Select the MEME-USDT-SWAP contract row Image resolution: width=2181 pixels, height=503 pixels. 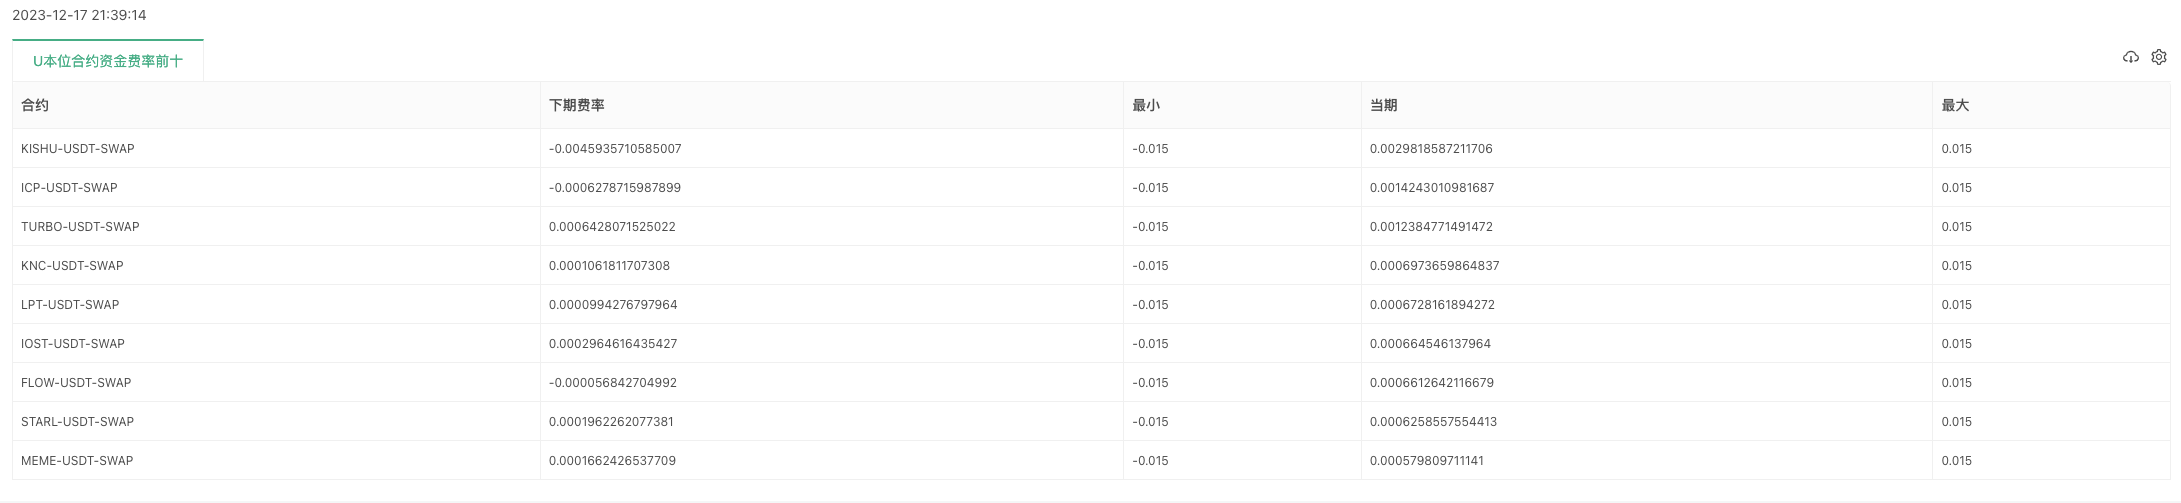pos(77,461)
